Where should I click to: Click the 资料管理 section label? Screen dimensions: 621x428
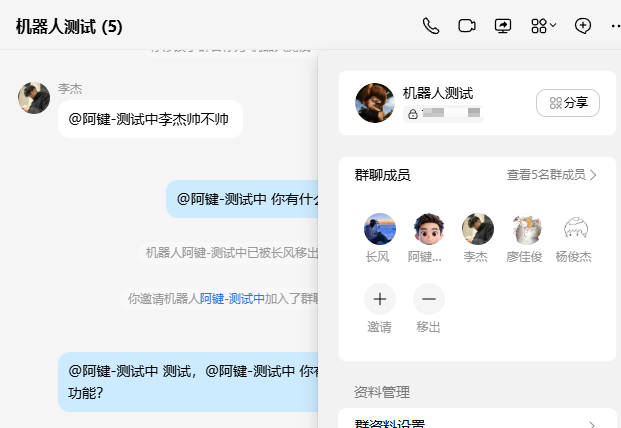pyautogui.click(x=382, y=392)
